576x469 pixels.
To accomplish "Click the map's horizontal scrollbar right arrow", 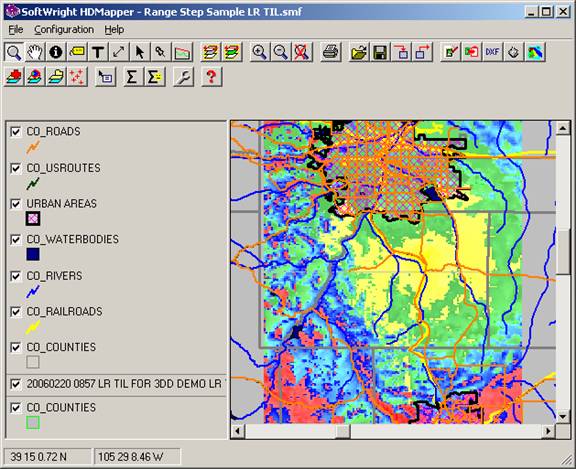I will (549, 431).
